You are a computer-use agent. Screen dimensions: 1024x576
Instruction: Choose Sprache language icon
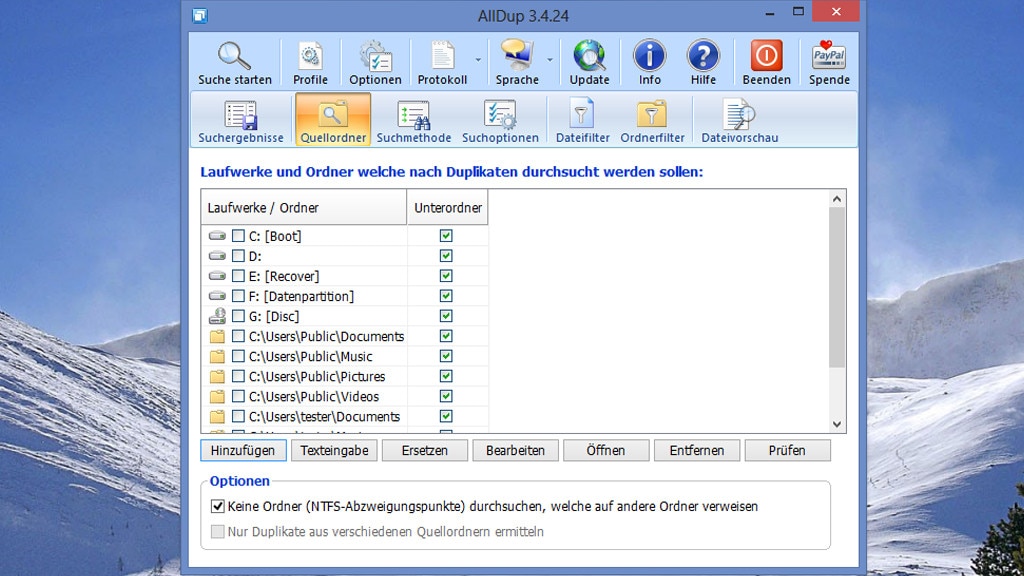(517, 56)
